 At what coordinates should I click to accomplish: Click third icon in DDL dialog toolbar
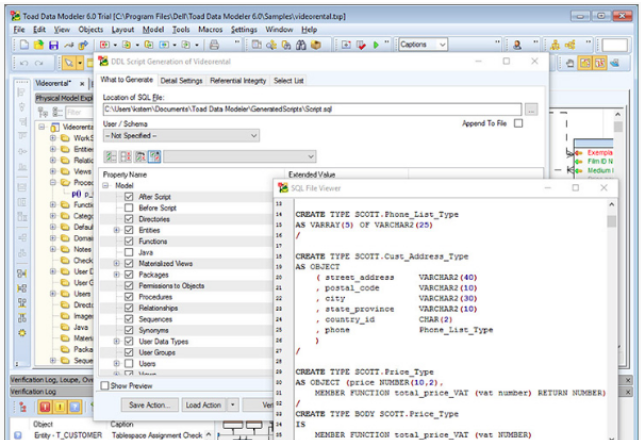pos(140,157)
